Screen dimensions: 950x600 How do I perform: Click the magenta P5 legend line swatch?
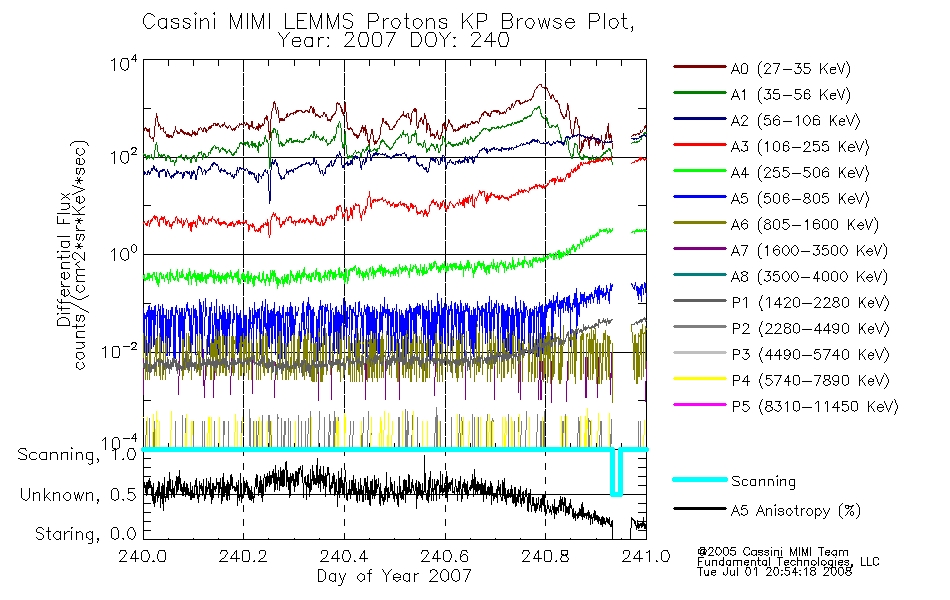(700, 404)
